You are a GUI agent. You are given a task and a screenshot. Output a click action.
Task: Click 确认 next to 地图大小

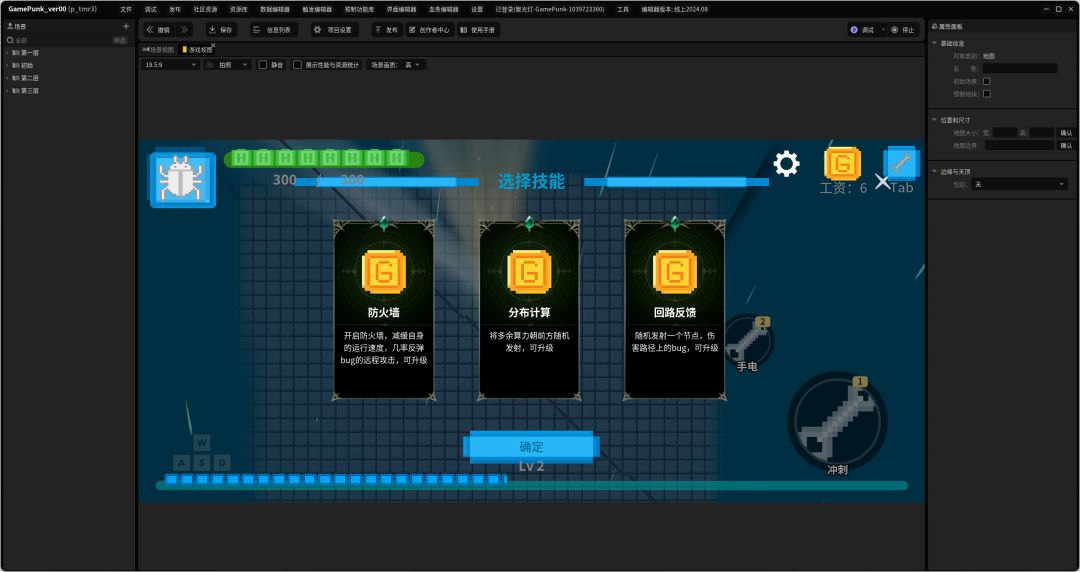coord(1066,132)
